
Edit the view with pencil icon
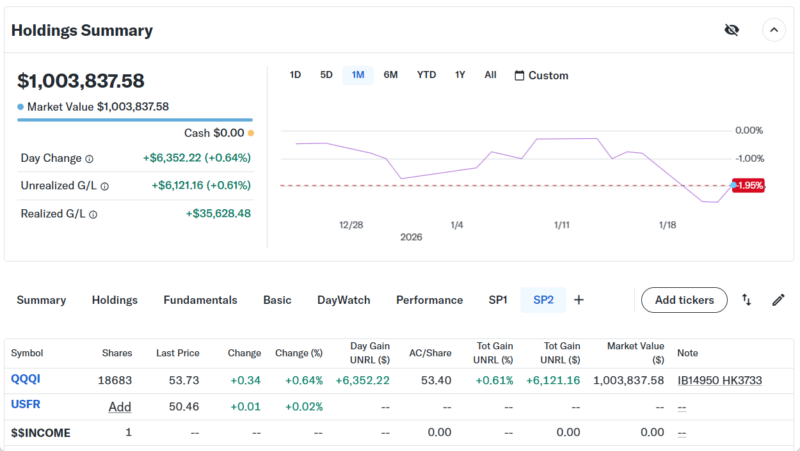[x=778, y=300]
